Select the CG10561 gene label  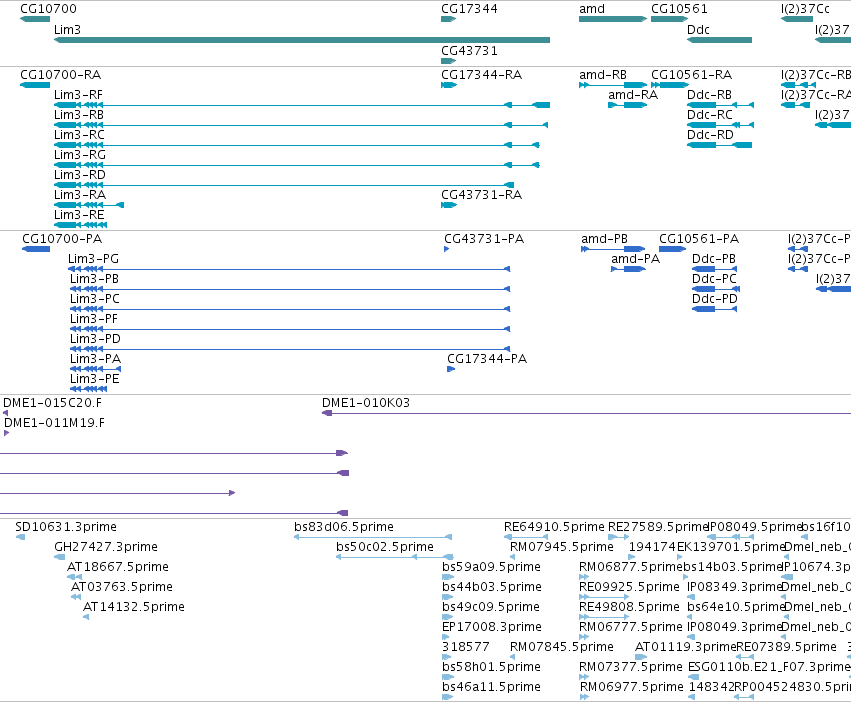coord(679,9)
